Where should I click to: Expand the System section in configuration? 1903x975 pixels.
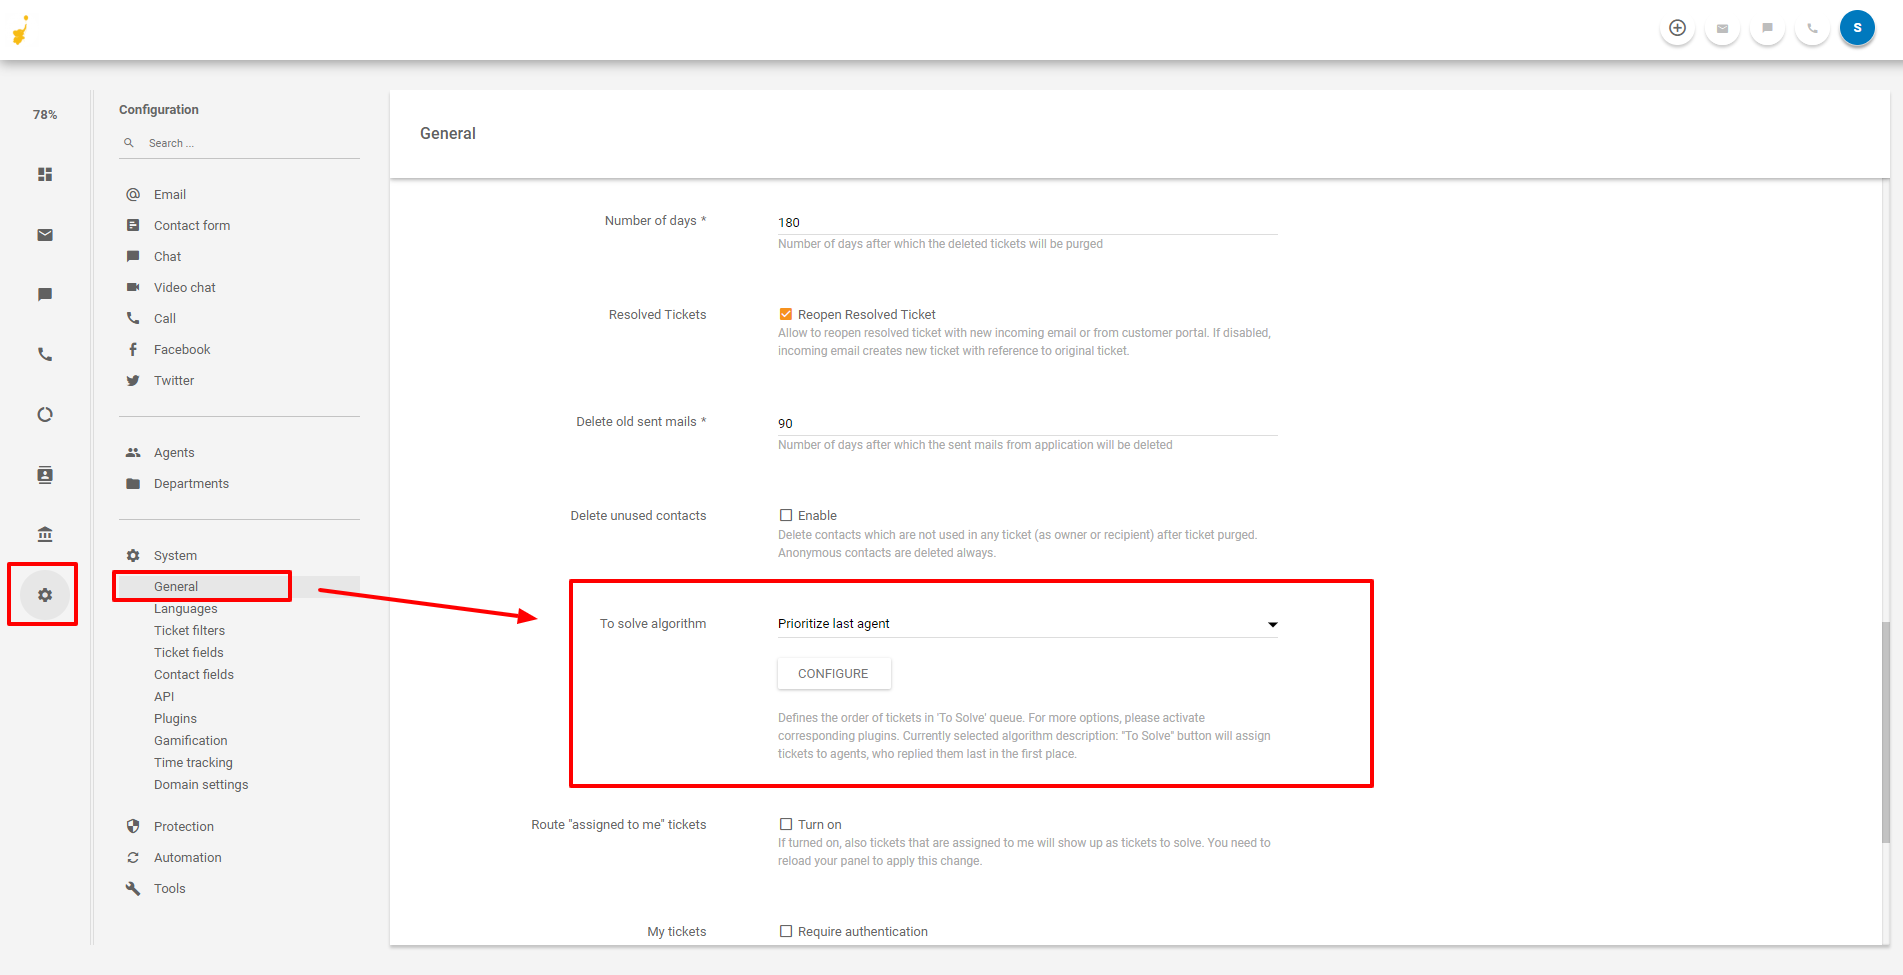(x=176, y=555)
